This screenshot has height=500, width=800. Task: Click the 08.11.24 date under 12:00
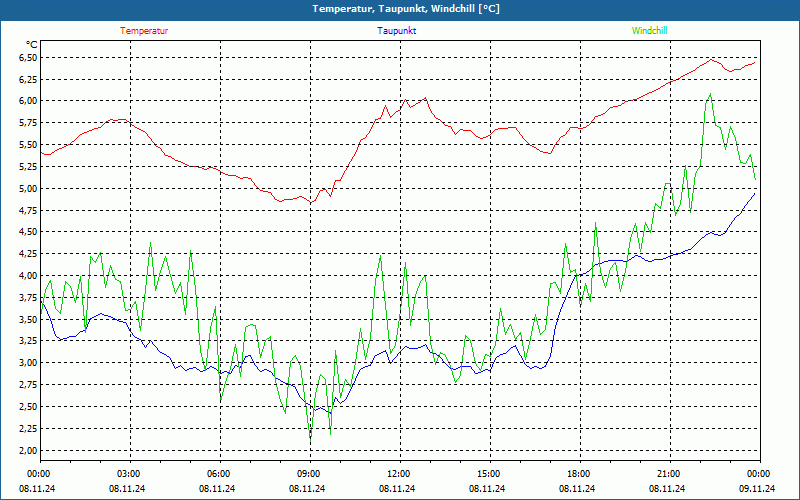397,488
